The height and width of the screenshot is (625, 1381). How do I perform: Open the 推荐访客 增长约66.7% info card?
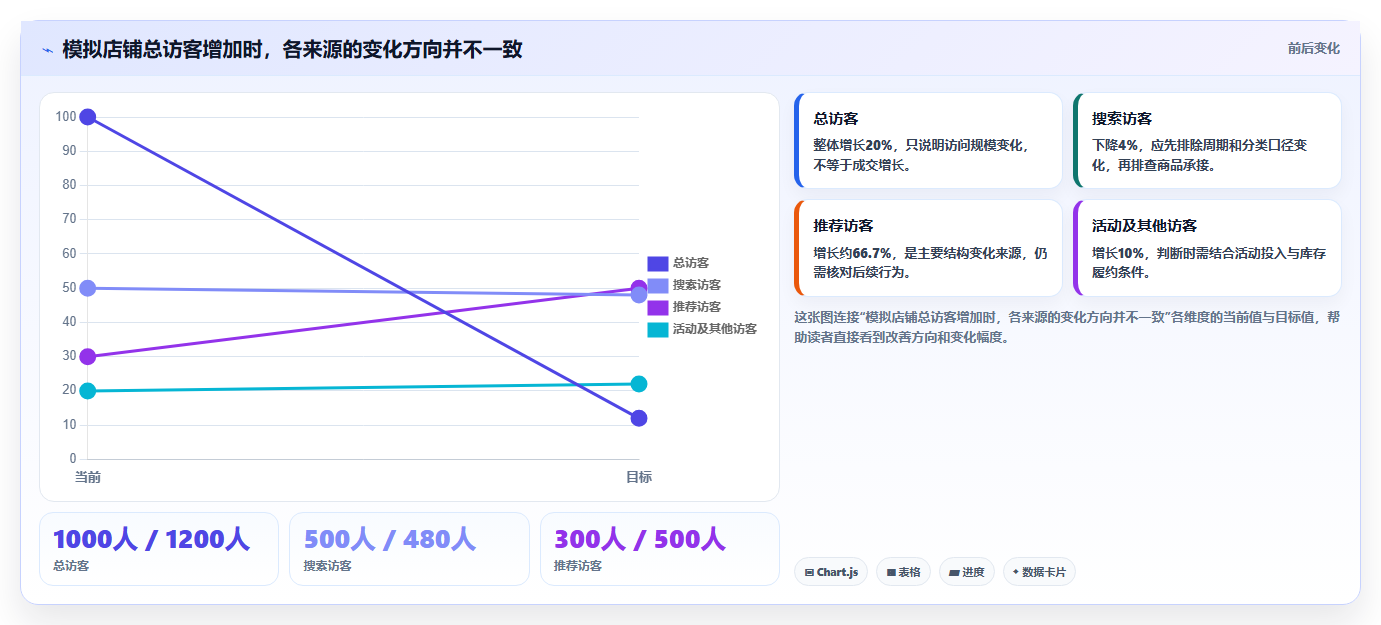point(928,248)
